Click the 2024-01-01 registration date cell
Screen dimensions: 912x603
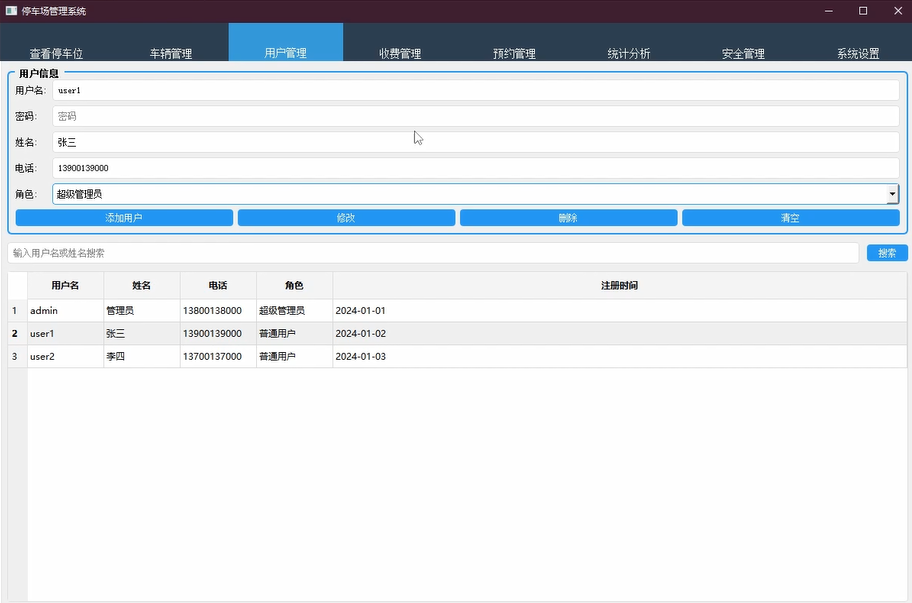click(619, 311)
